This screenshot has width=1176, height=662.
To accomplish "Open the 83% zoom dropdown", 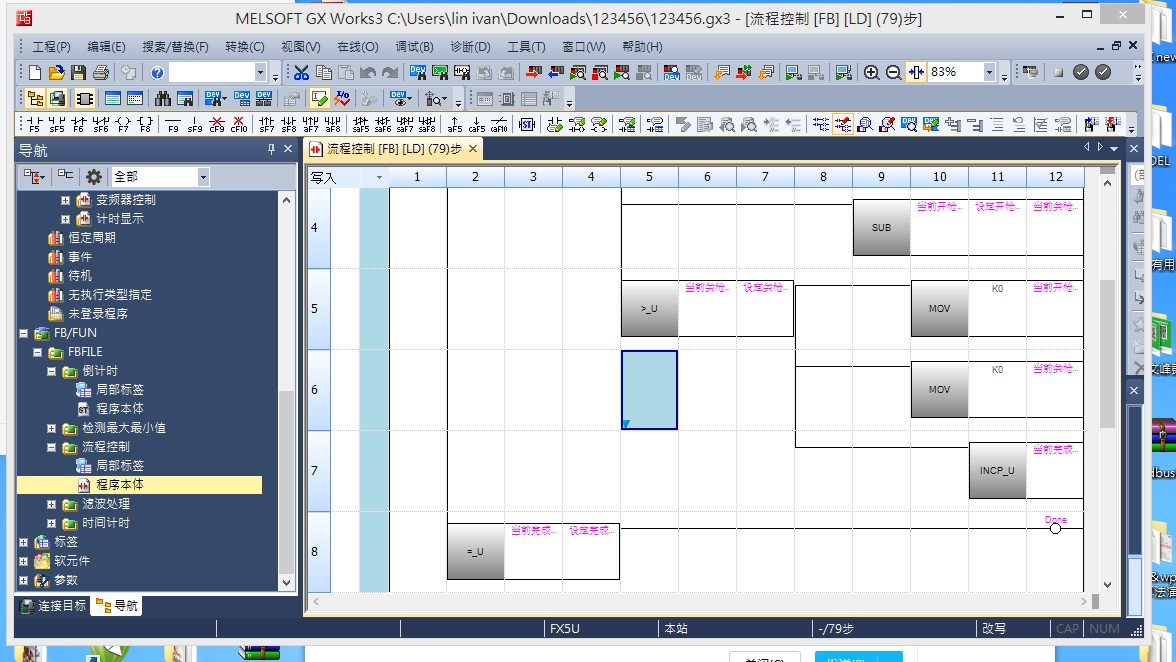I will (989, 72).
